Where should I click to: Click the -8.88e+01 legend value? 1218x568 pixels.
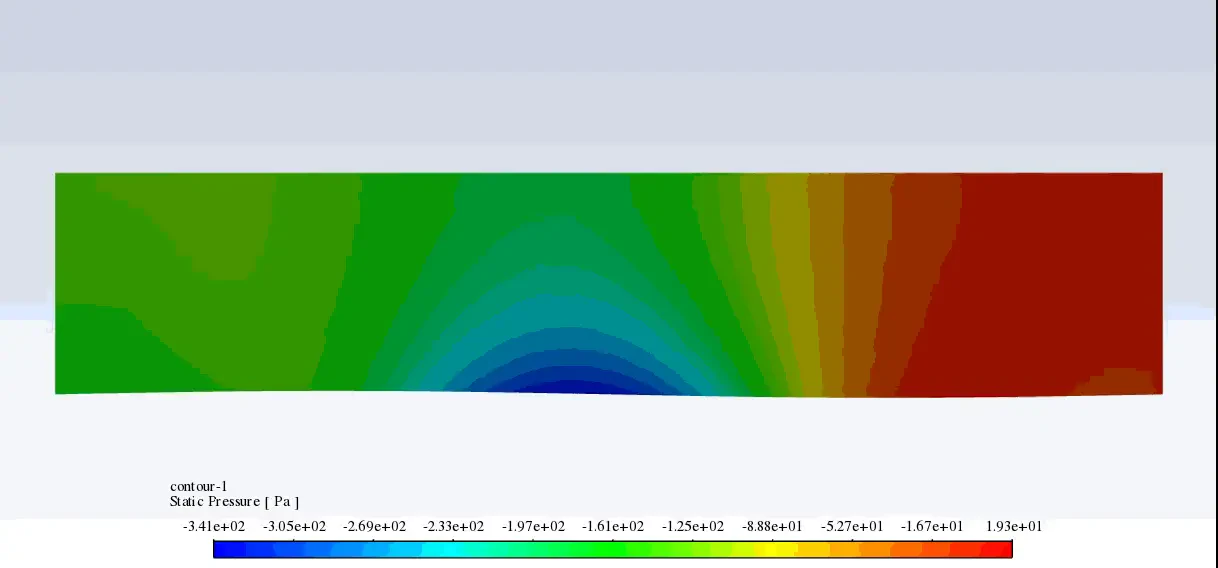(772, 527)
